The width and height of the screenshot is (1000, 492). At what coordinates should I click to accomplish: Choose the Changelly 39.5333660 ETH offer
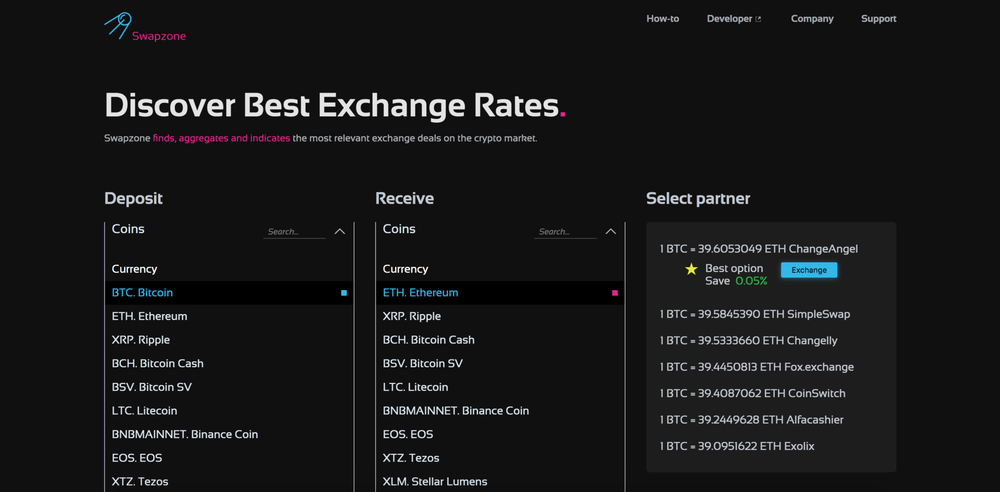pos(749,341)
